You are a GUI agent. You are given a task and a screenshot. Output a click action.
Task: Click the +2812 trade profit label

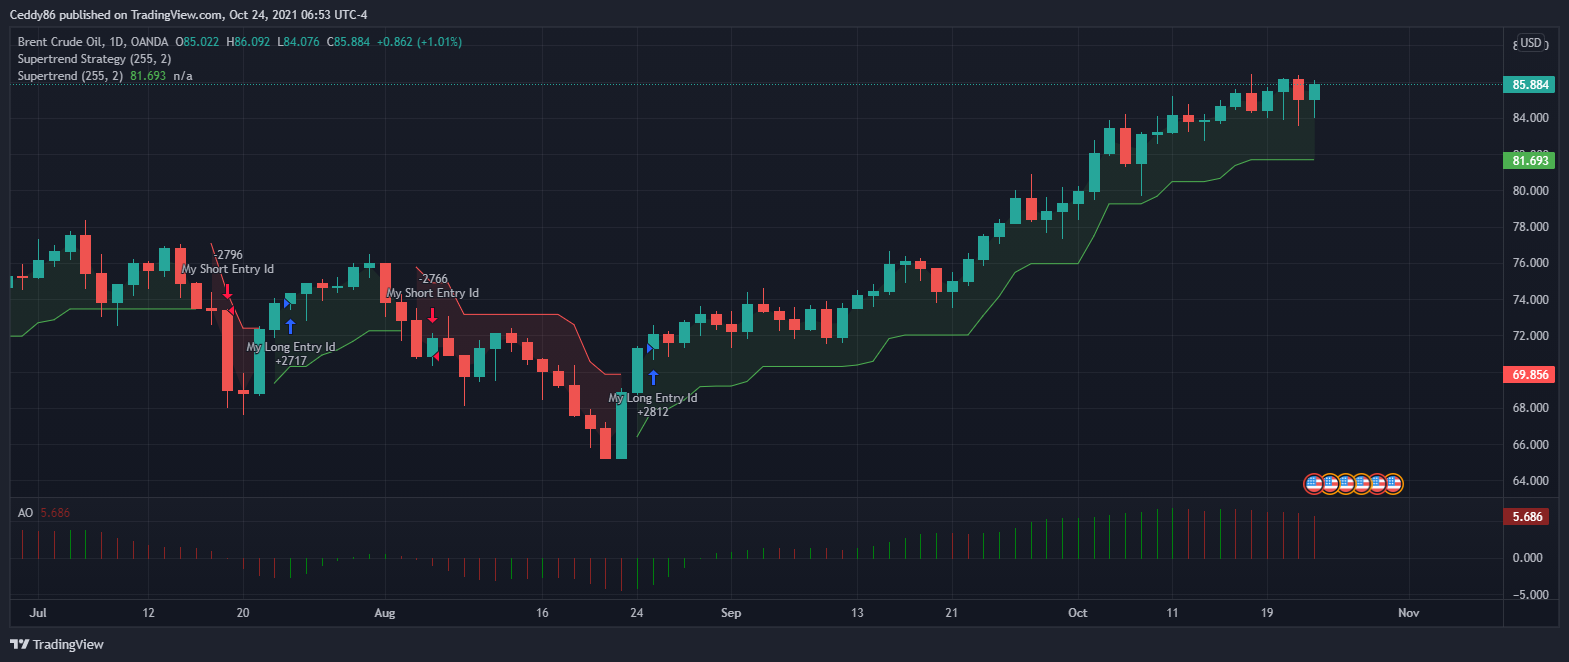click(653, 412)
